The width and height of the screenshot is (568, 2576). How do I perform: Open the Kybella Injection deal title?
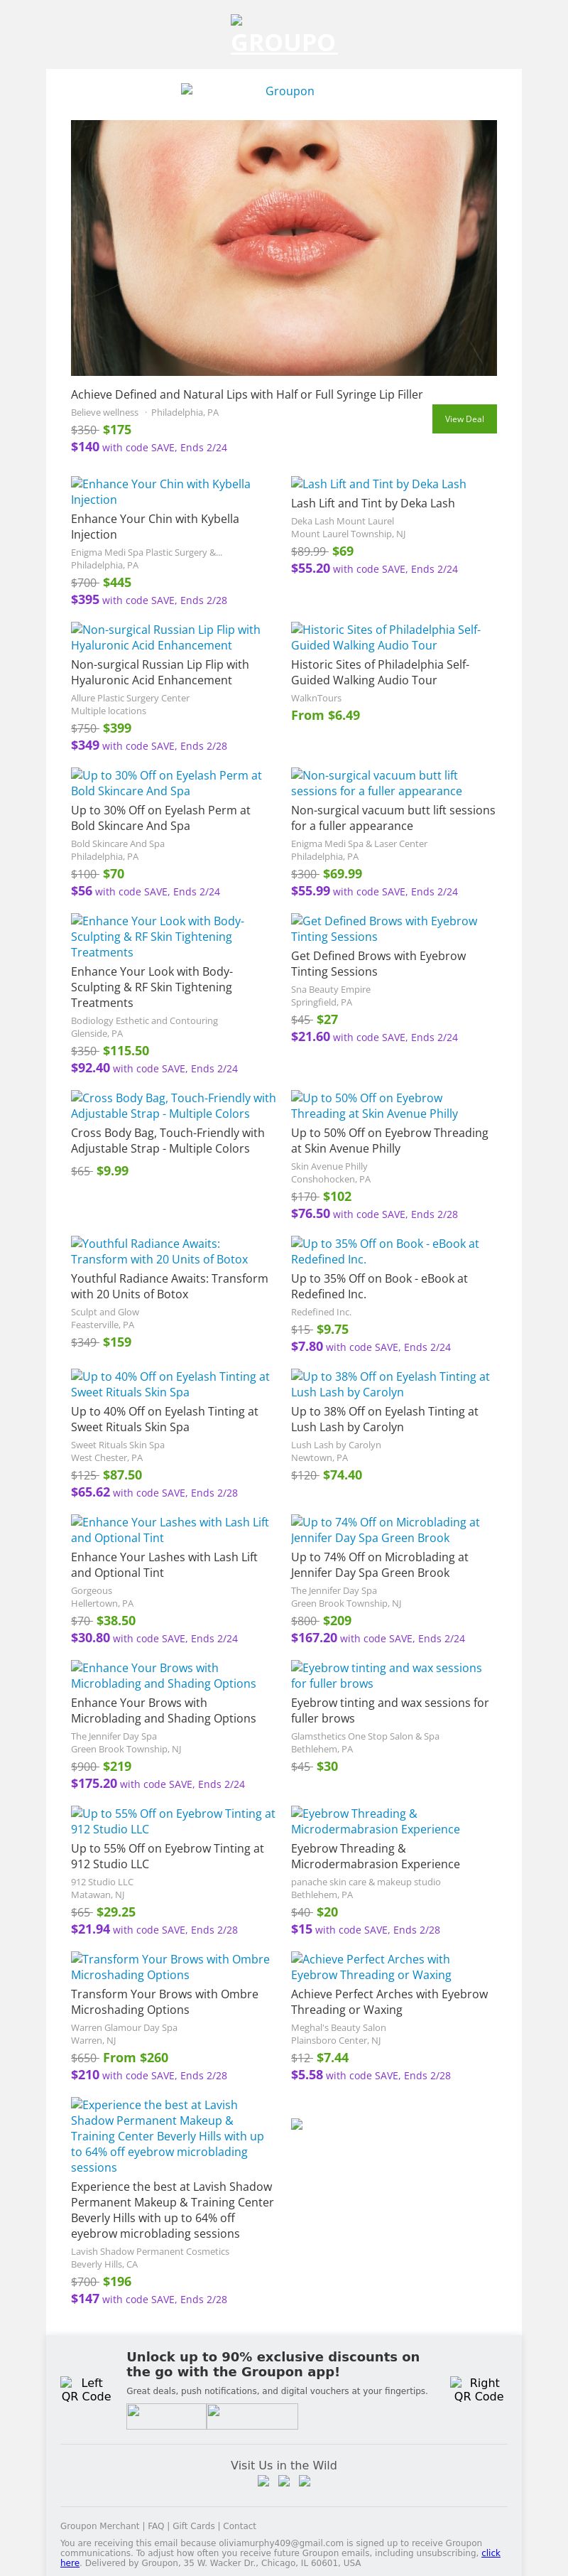pos(155,526)
